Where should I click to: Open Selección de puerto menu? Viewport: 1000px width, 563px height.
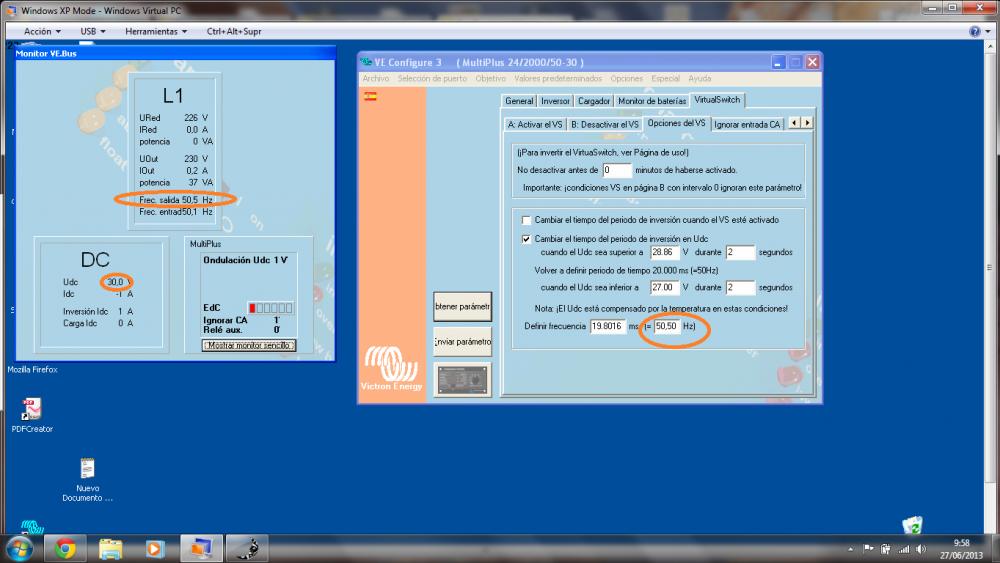click(432, 78)
